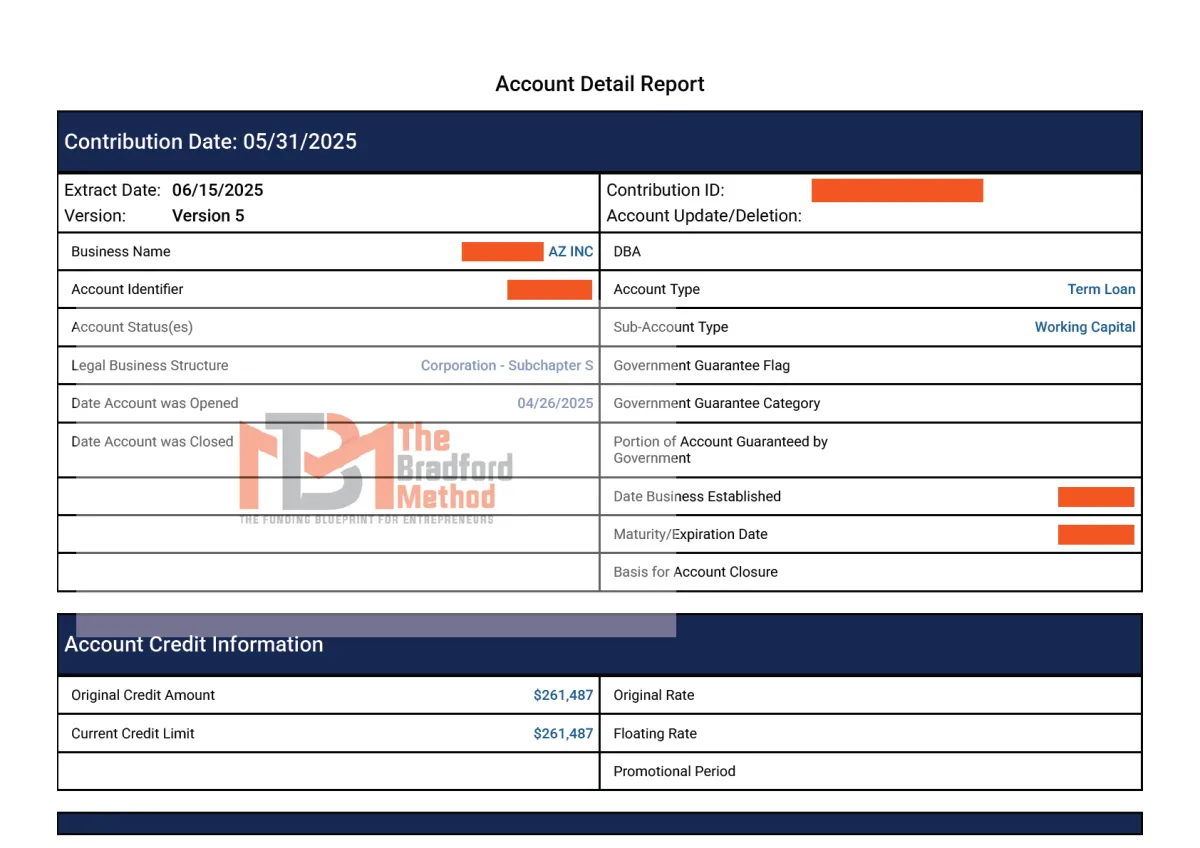Screen dimensions: 1200x848
Task: Click the "Sub-Account Type" label
Action: coord(671,328)
